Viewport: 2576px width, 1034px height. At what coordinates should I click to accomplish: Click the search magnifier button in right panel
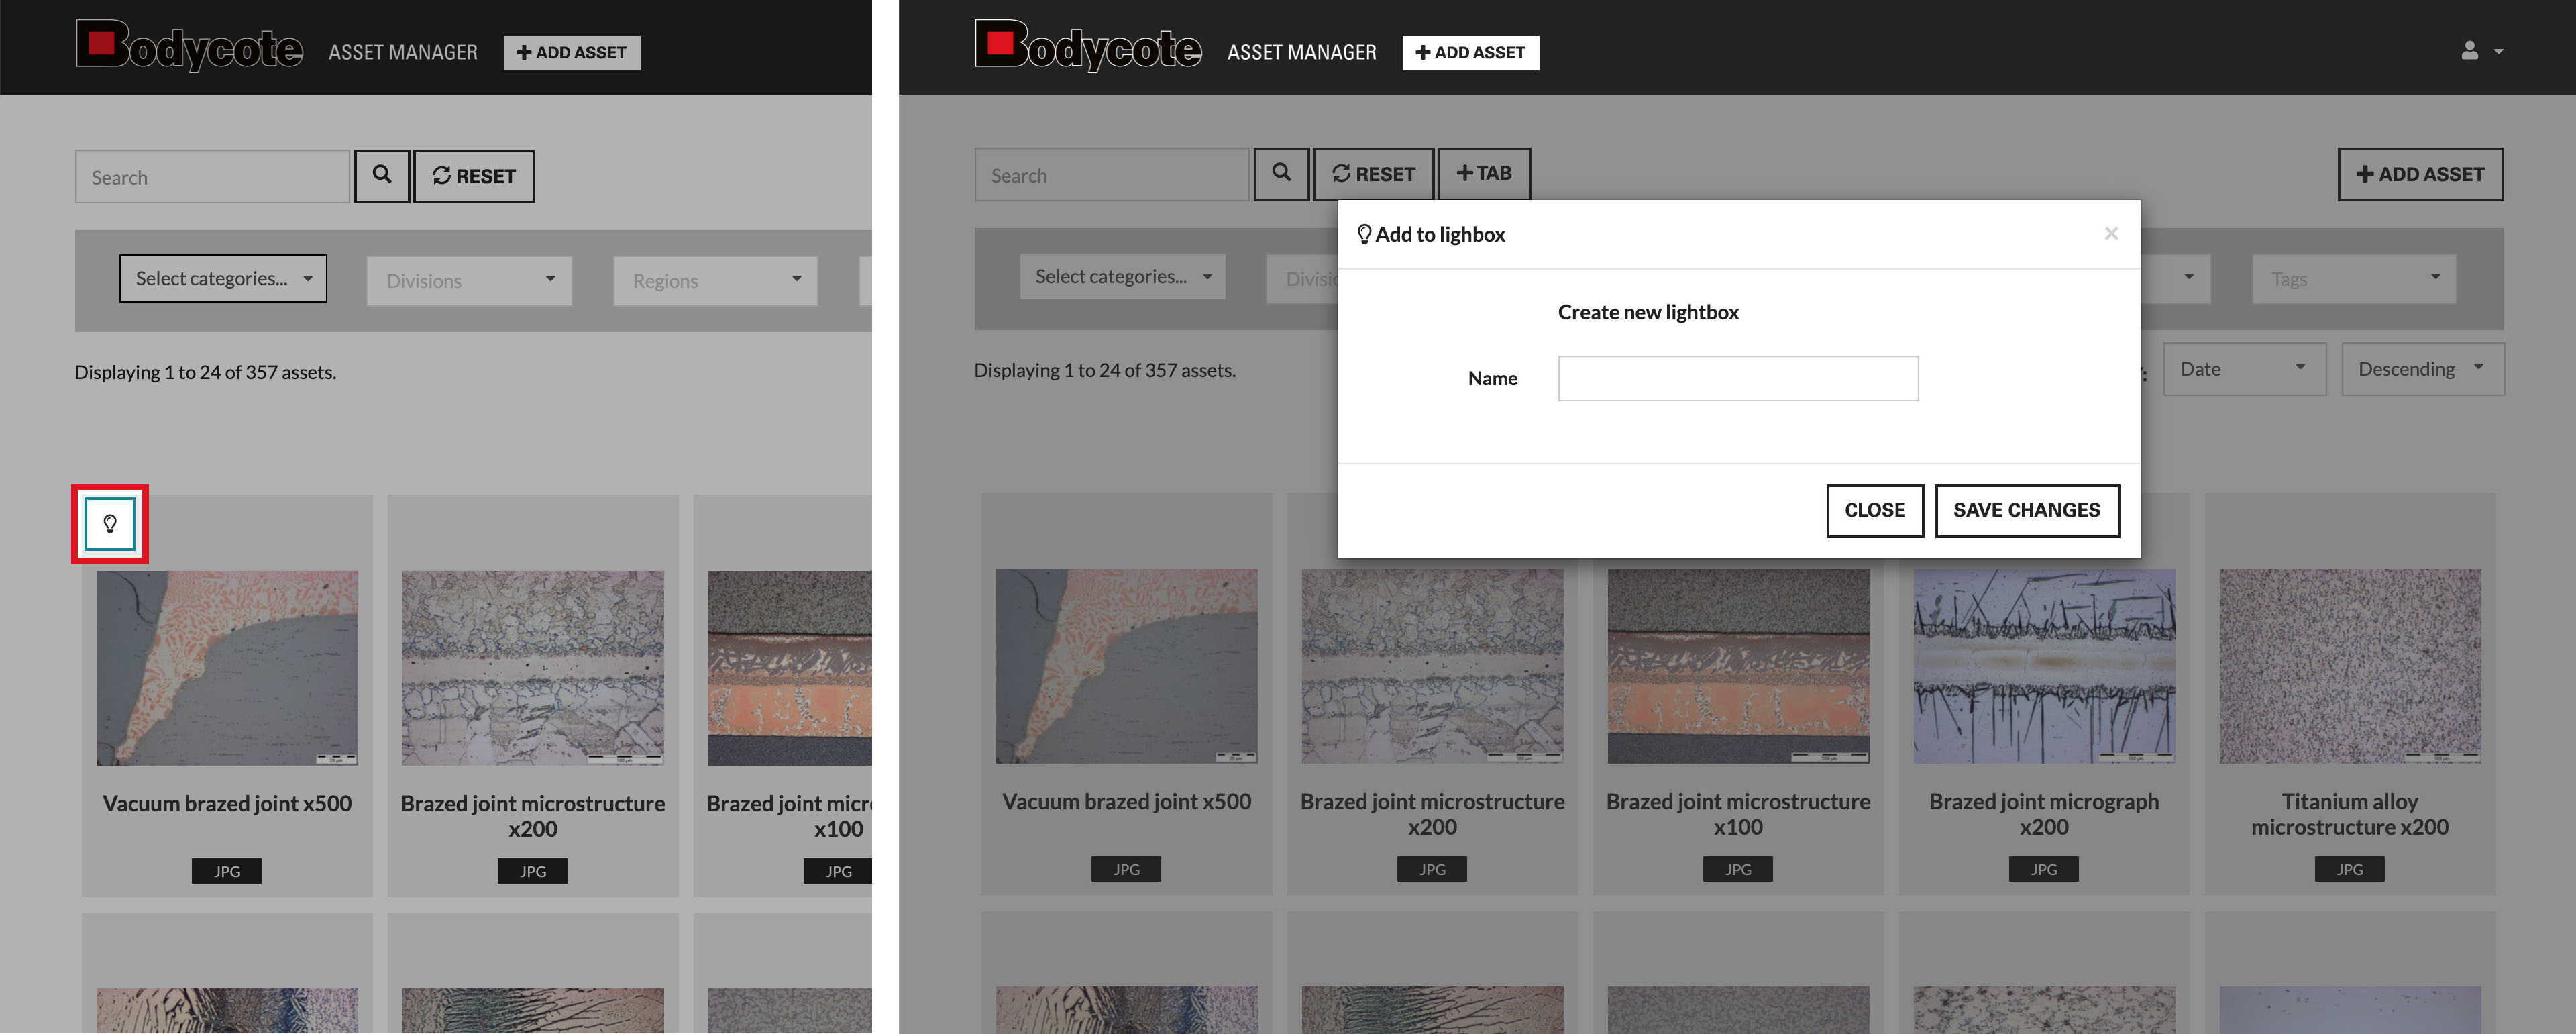pyautogui.click(x=1281, y=174)
